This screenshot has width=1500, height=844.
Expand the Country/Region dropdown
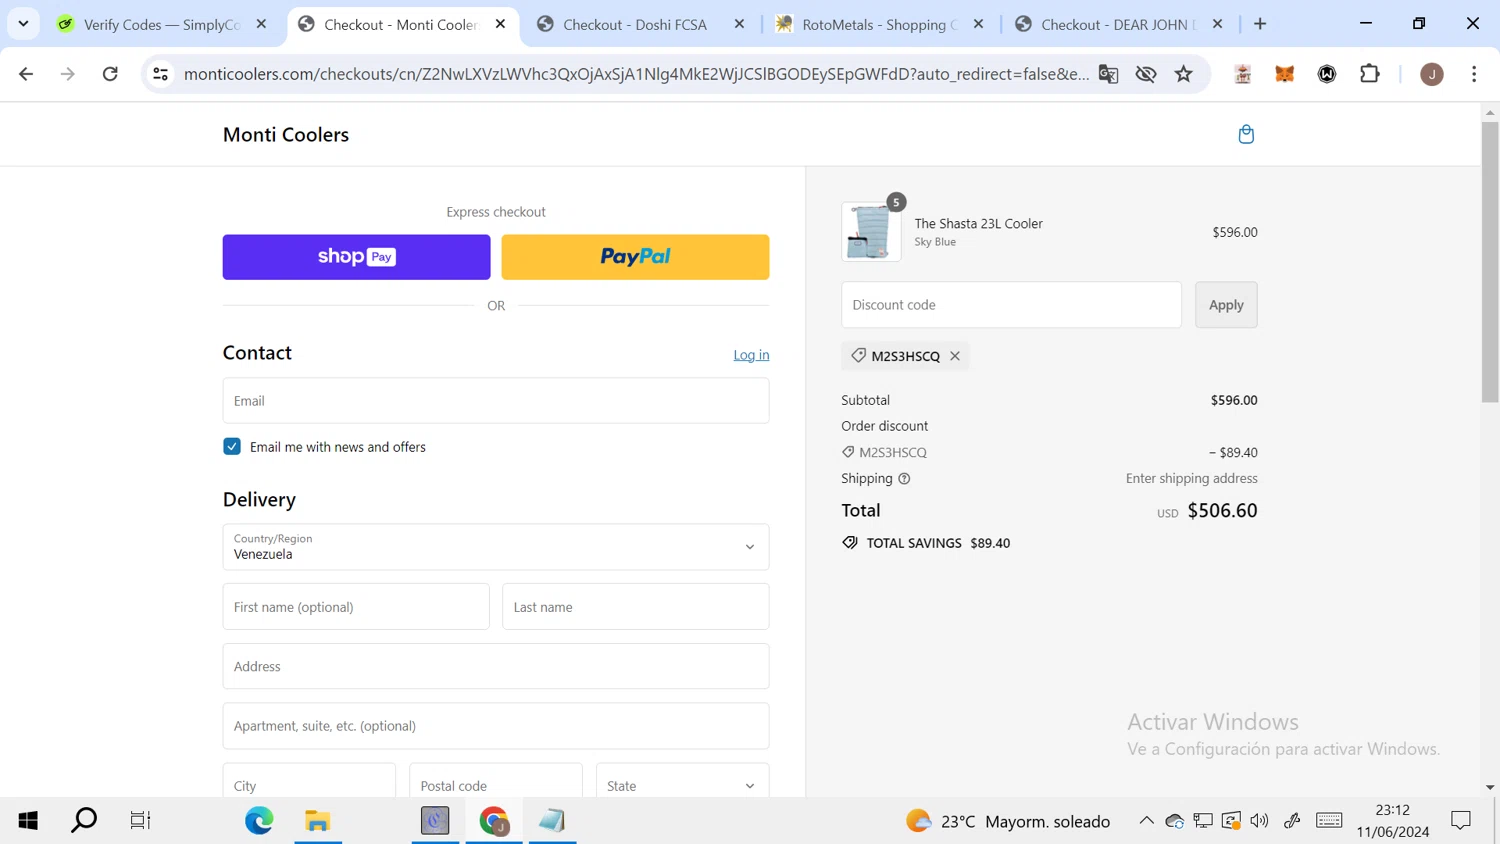click(496, 547)
